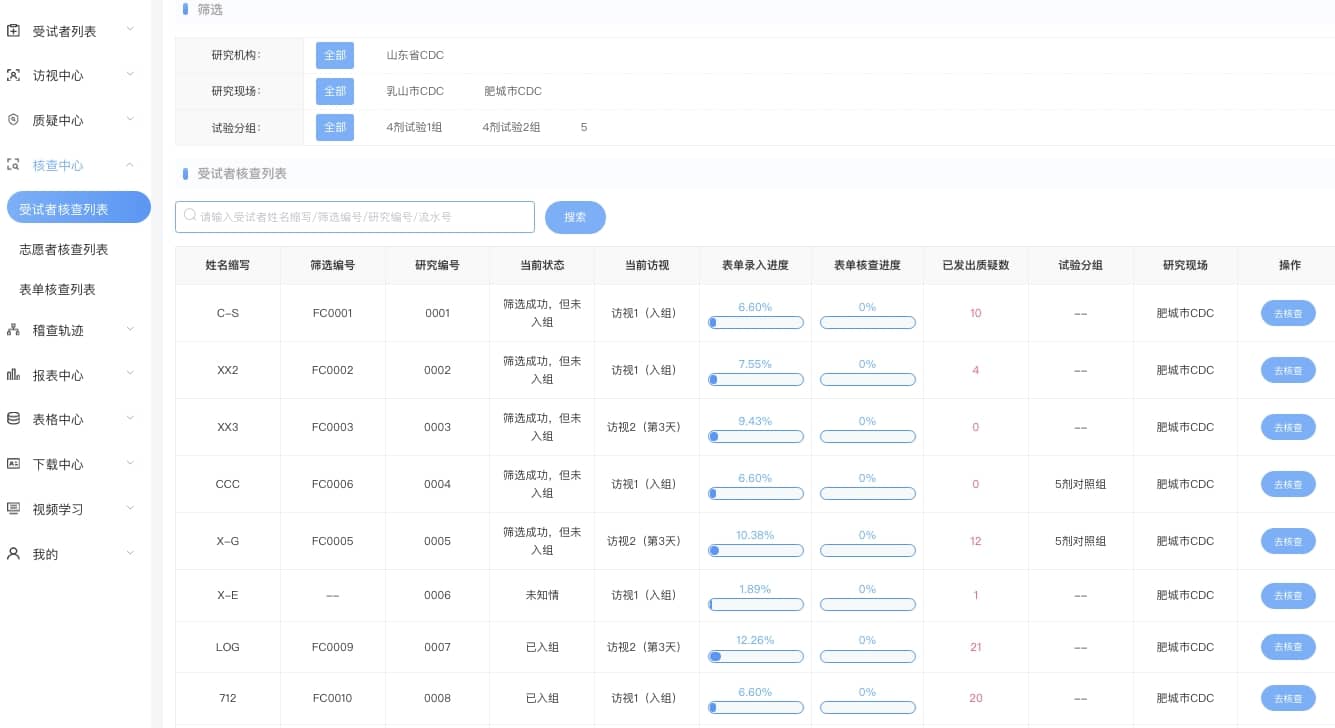Screen dimensions: 1335x728
Task: Click the 受试者列表 sidebar icon
Action: tap(13, 31)
